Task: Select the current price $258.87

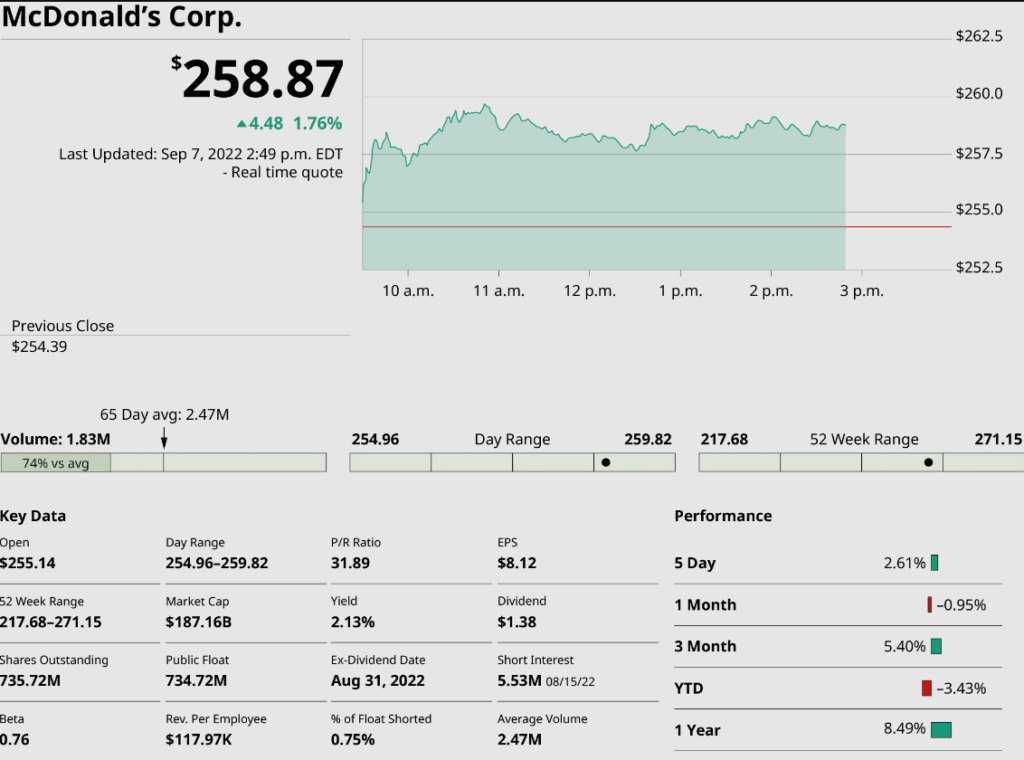Action: click(257, 79)
